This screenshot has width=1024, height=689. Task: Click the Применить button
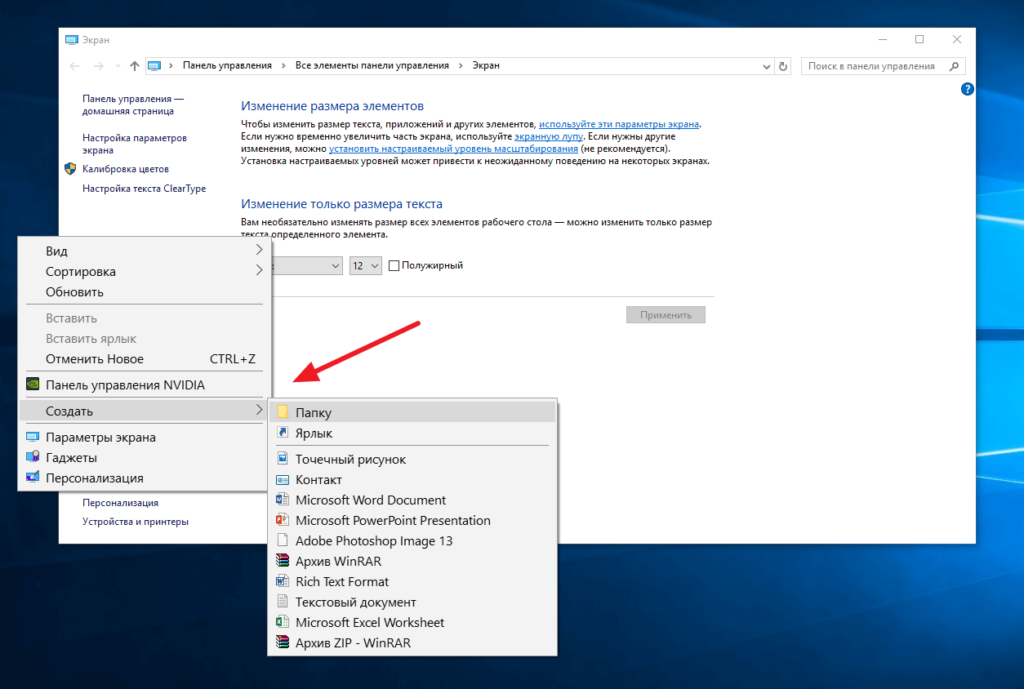665,315
